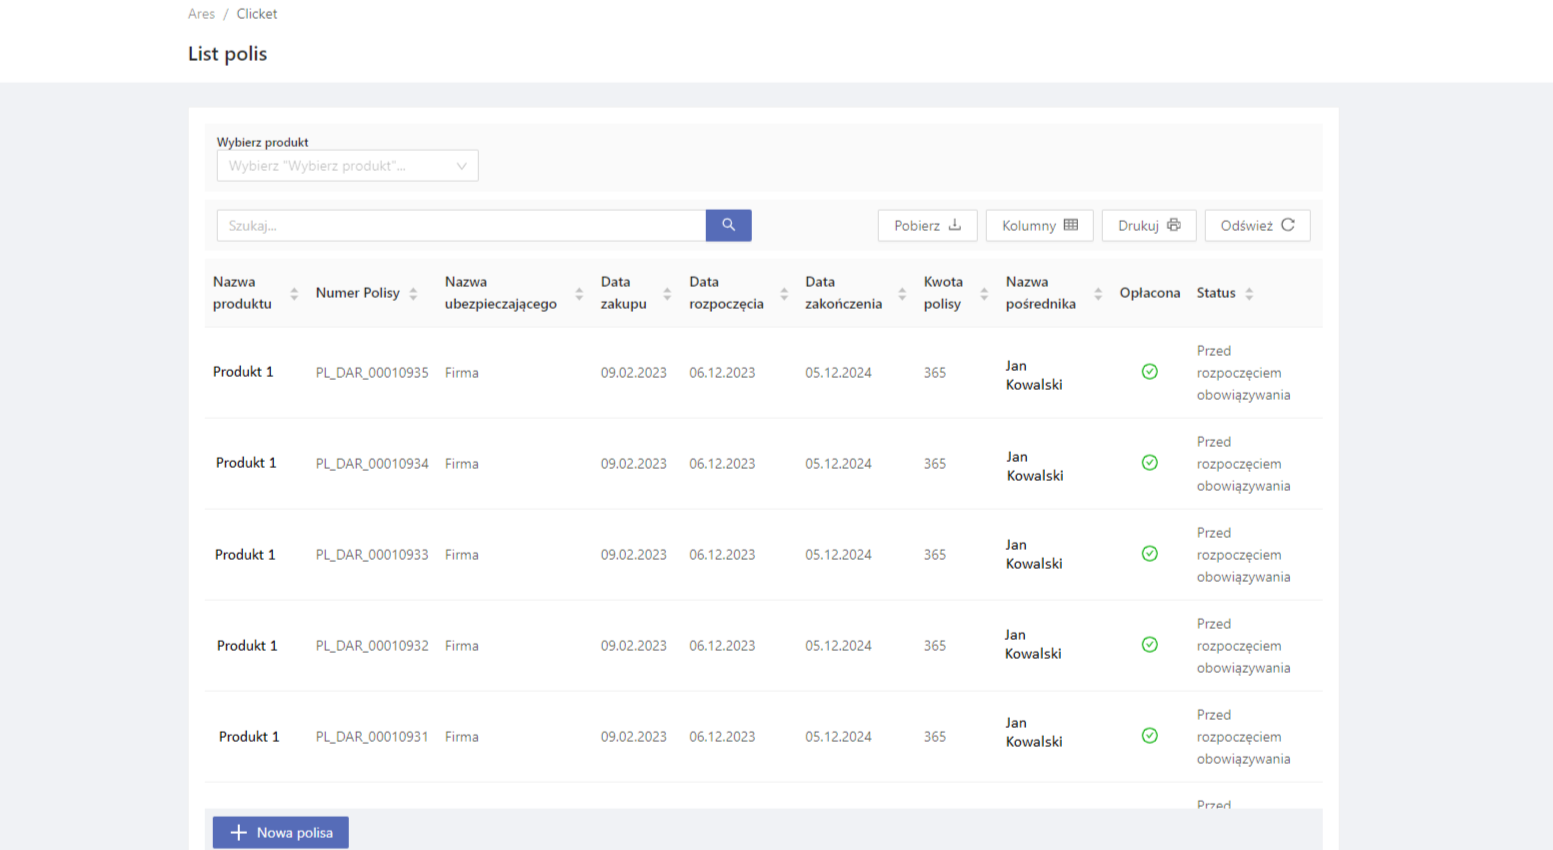
Task: Click paid checkmark icon for PL_DAR_00010931
Action: (1150, 736)
